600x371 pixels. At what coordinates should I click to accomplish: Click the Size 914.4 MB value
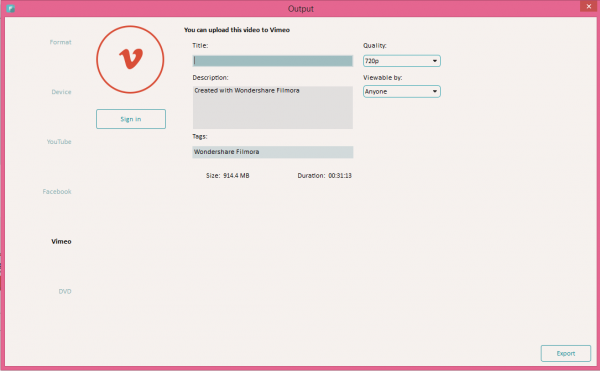pos(236,176)
